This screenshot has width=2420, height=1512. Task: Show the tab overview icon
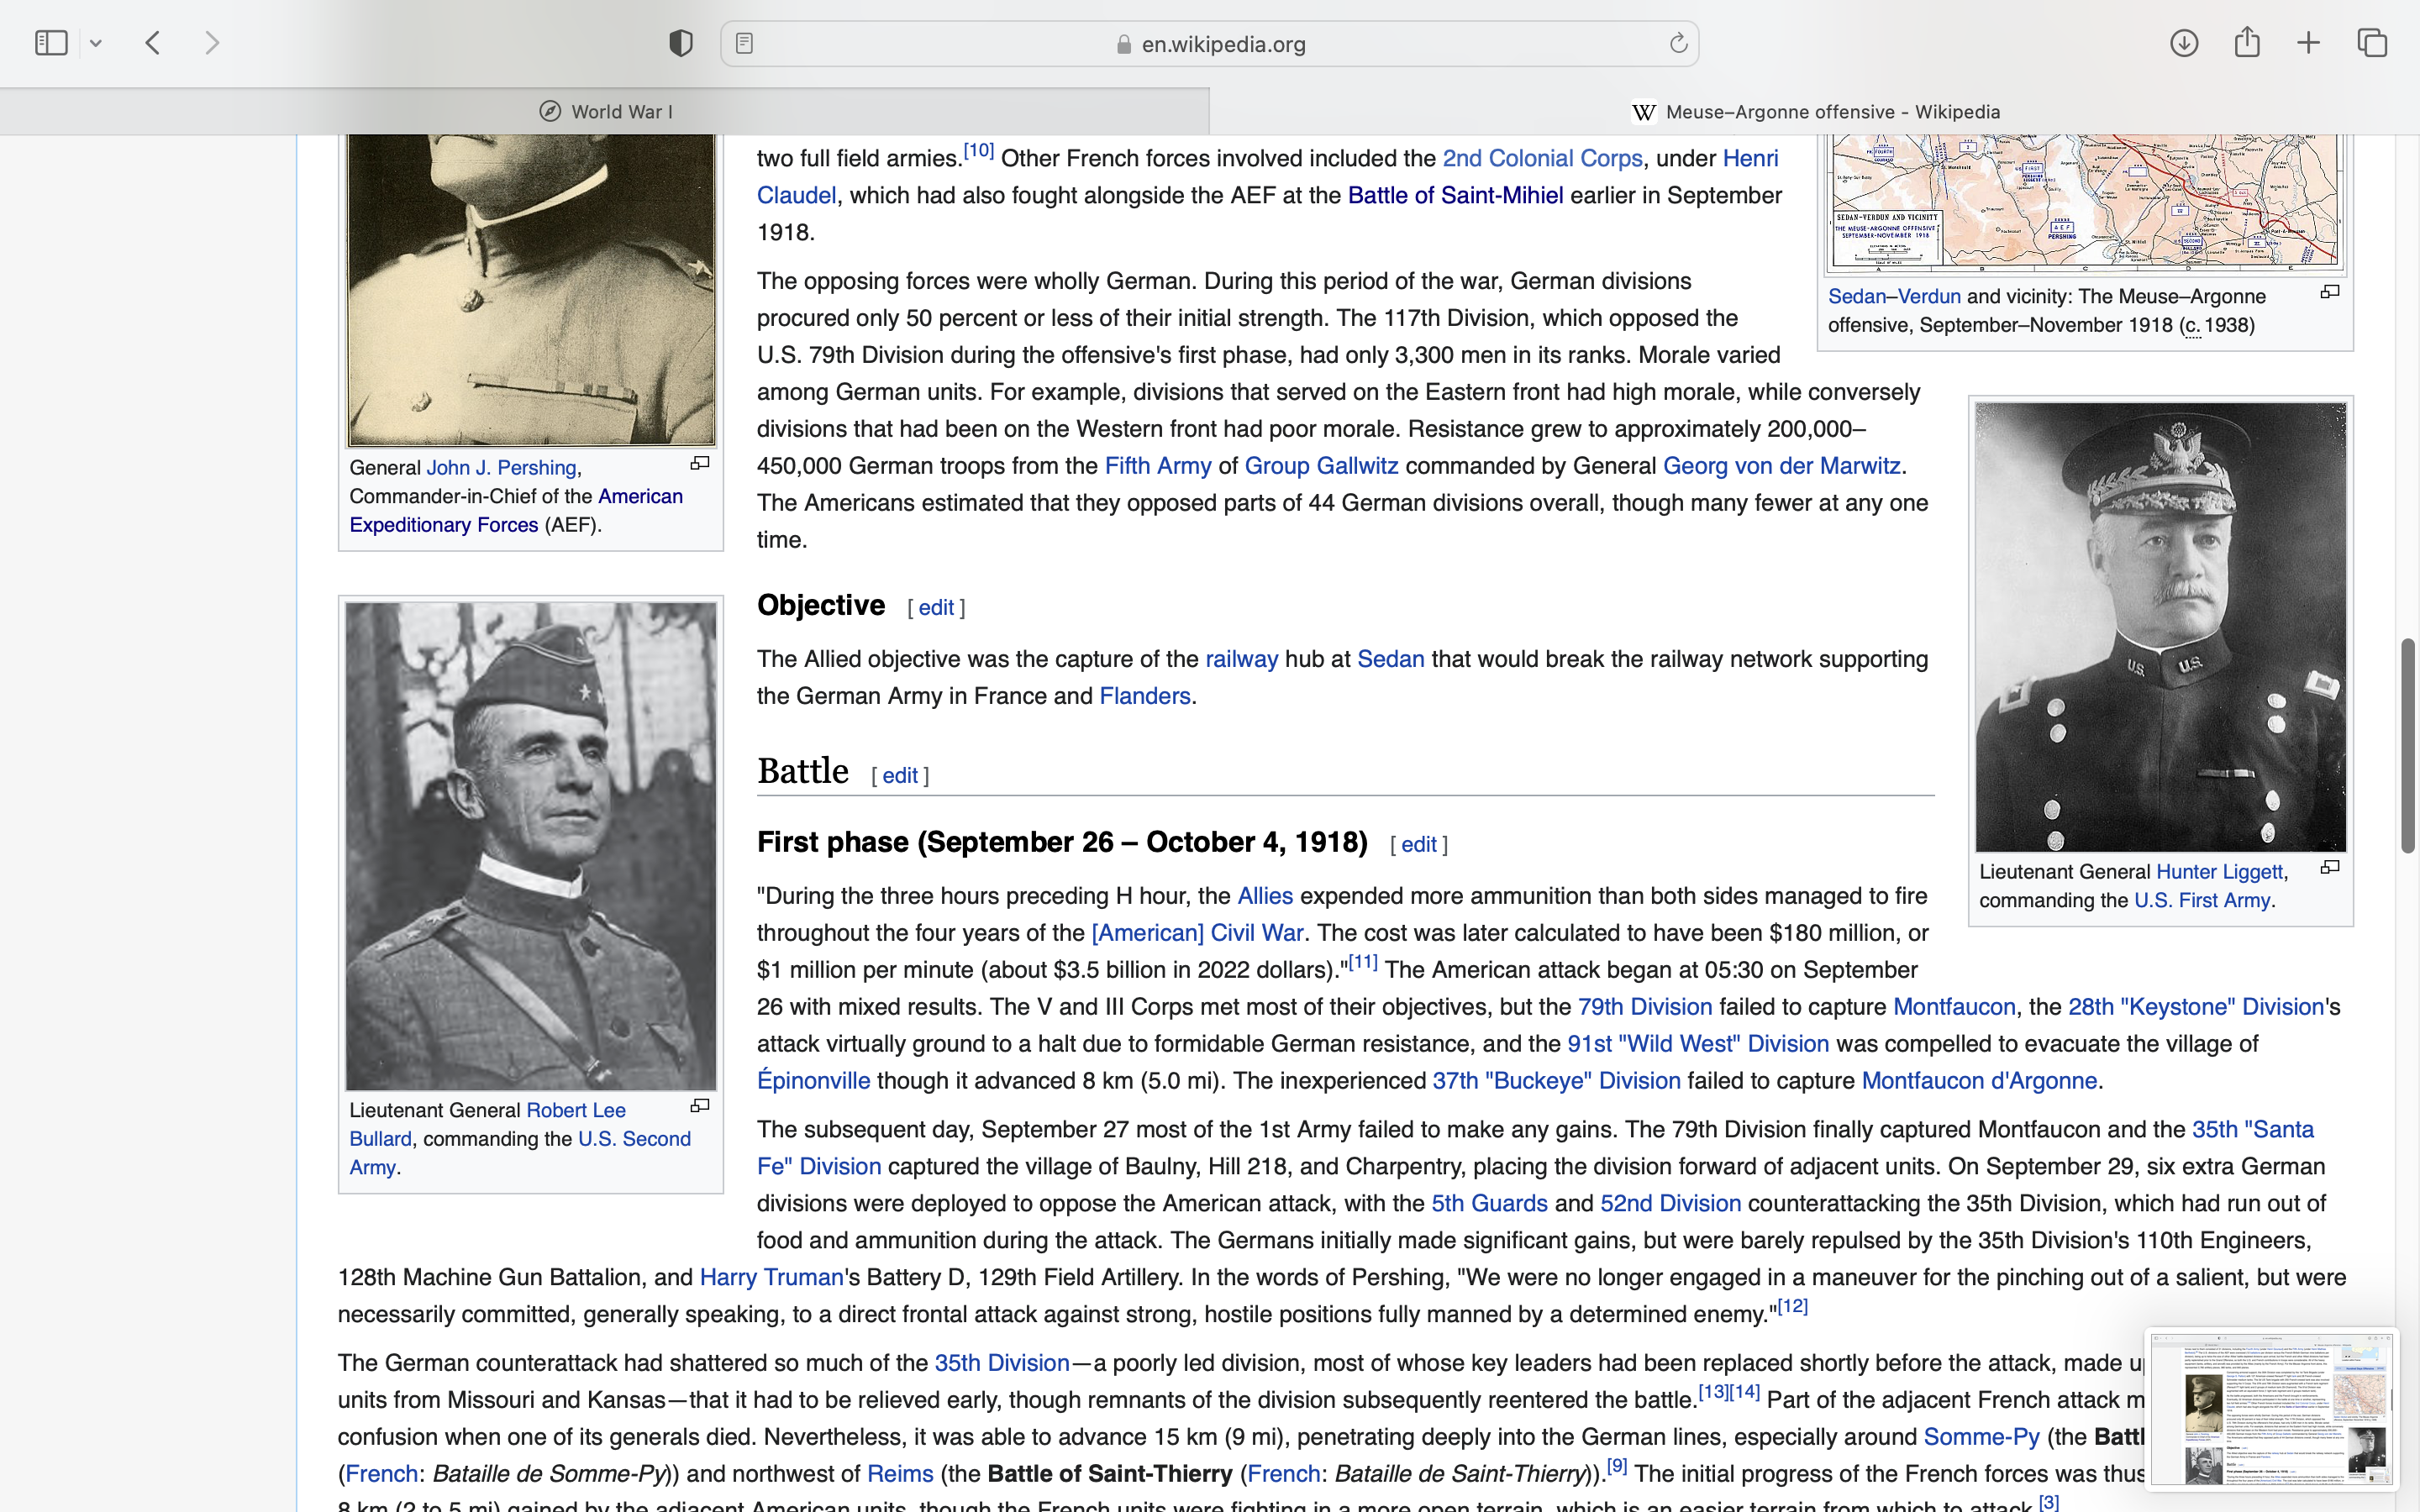pos(2372,43)
